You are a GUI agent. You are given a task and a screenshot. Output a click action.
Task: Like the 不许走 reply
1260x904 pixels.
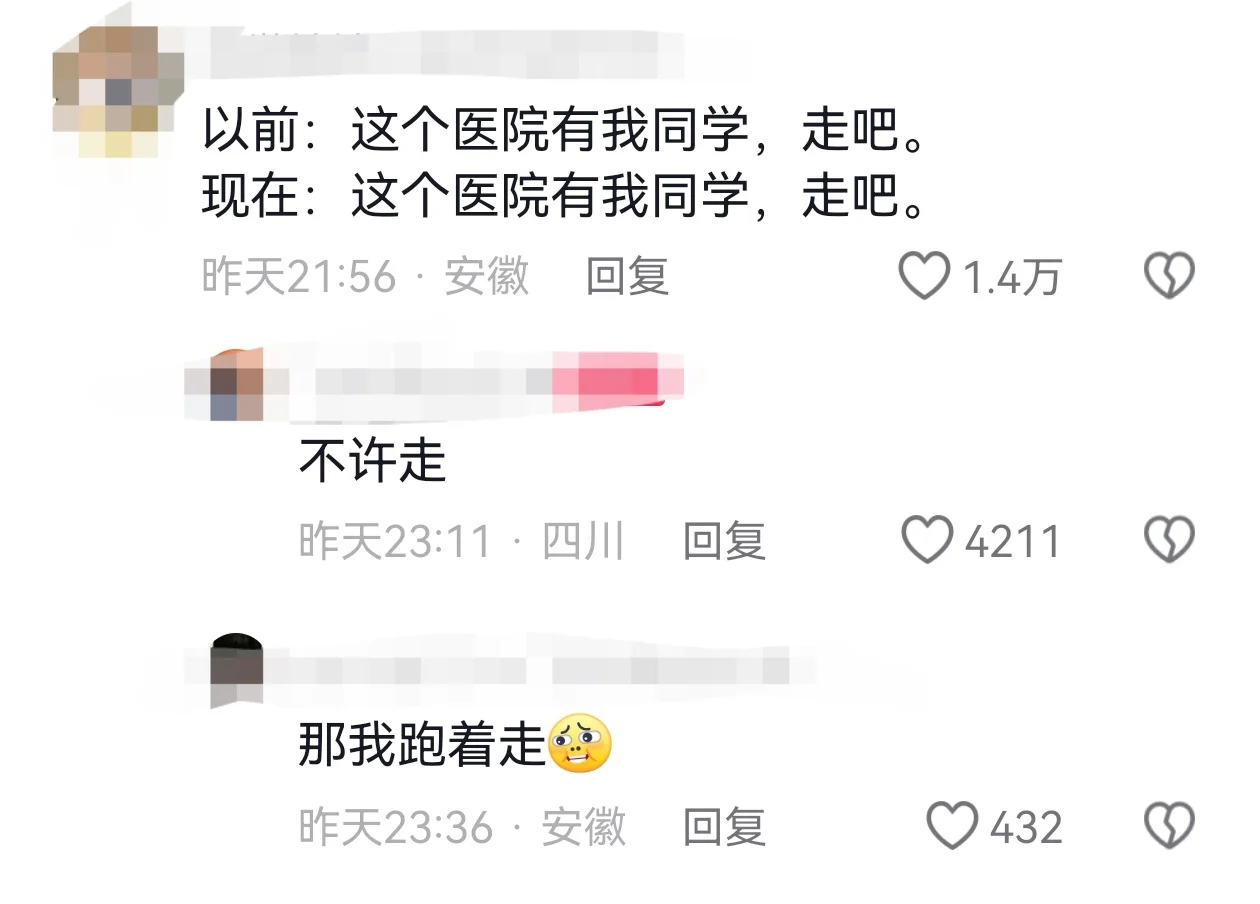point(927,540)
